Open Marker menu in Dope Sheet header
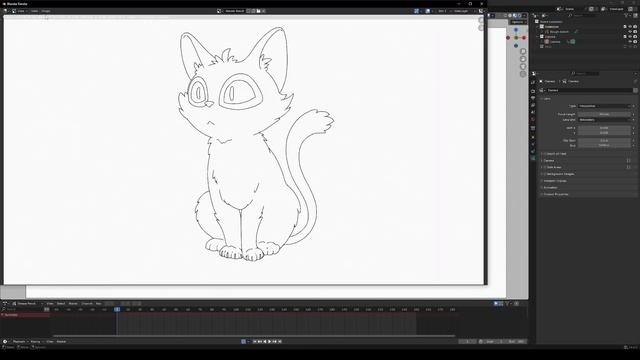640x360 pixels. pos(73,304)
